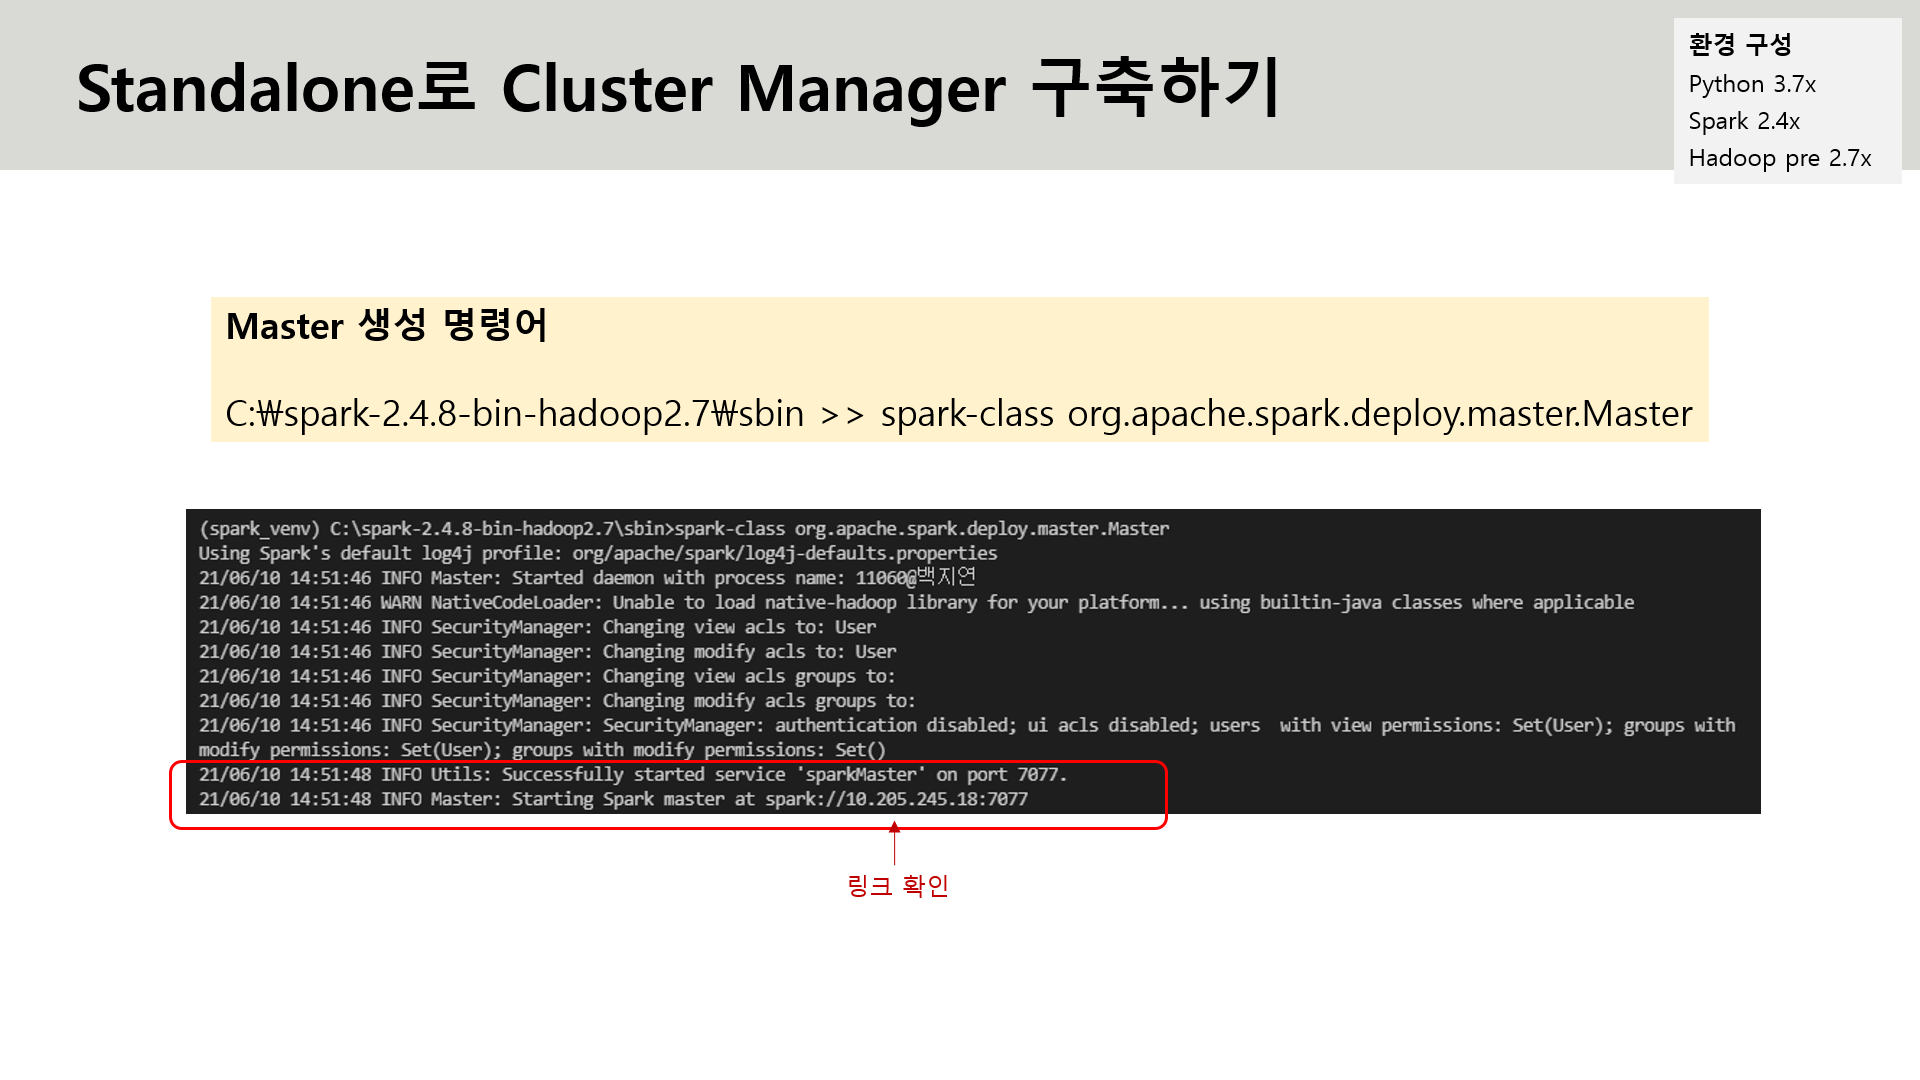
Task: Click the red arrow under the terminal
Action: (895, 843)
